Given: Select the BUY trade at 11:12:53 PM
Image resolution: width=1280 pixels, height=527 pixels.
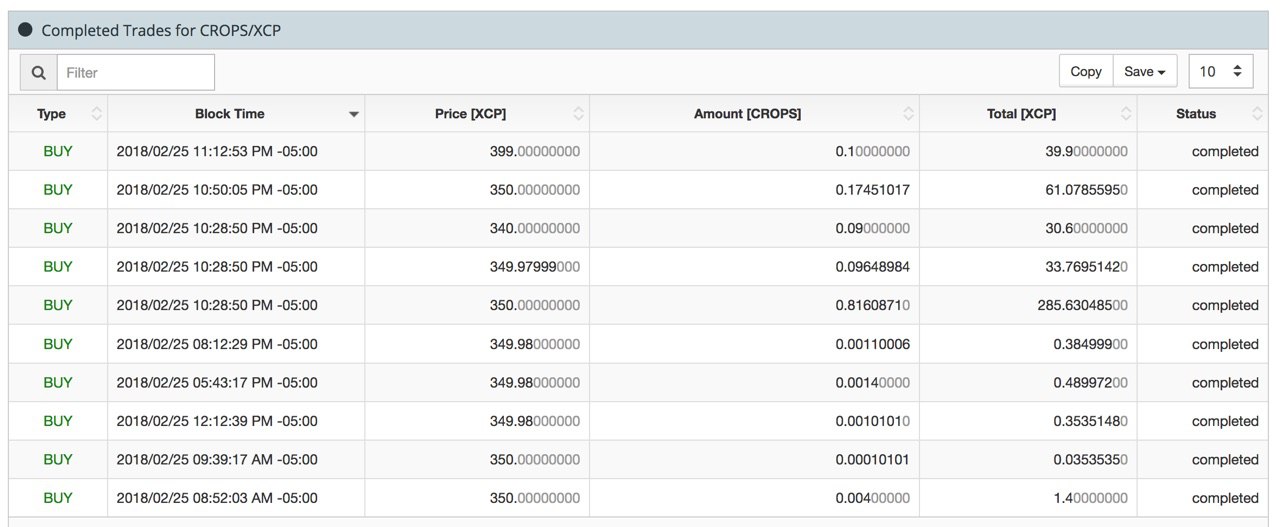Looking at the screenshot, I should click(x=640, y=151).
